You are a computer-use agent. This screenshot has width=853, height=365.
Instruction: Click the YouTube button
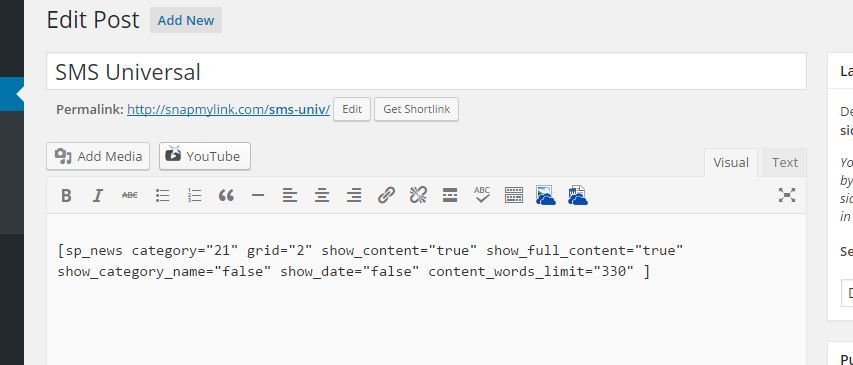205,156
